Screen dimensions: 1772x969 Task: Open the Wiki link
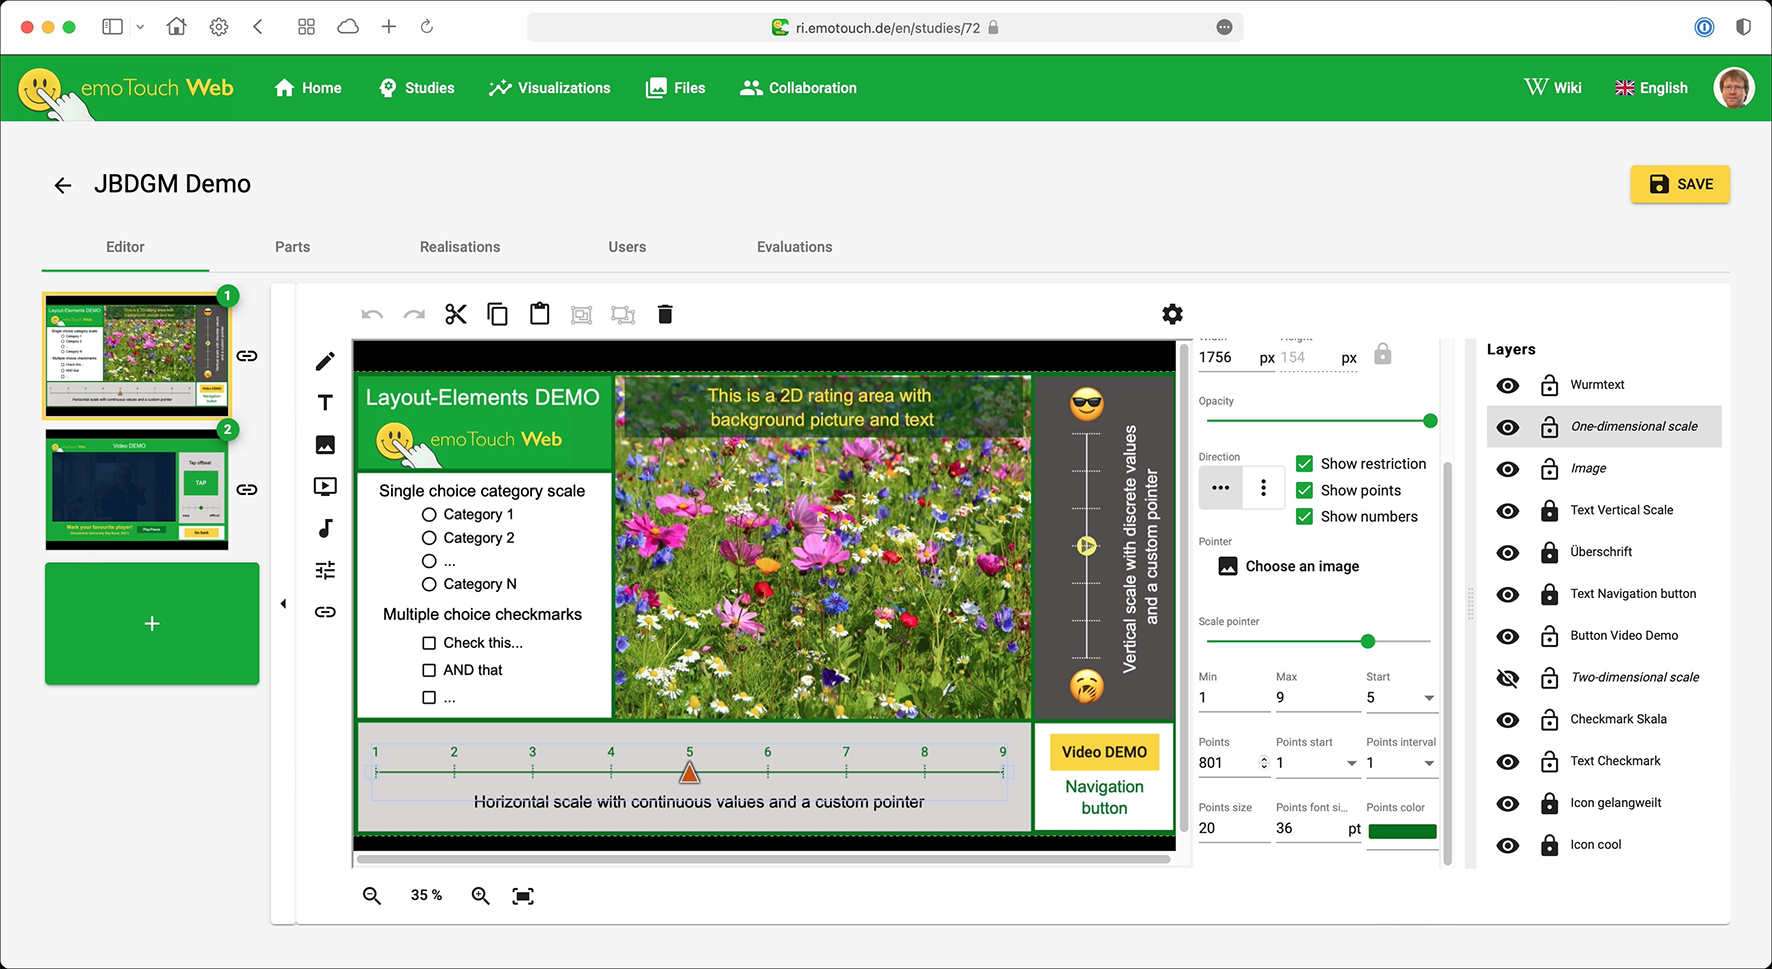[1553, 88]
